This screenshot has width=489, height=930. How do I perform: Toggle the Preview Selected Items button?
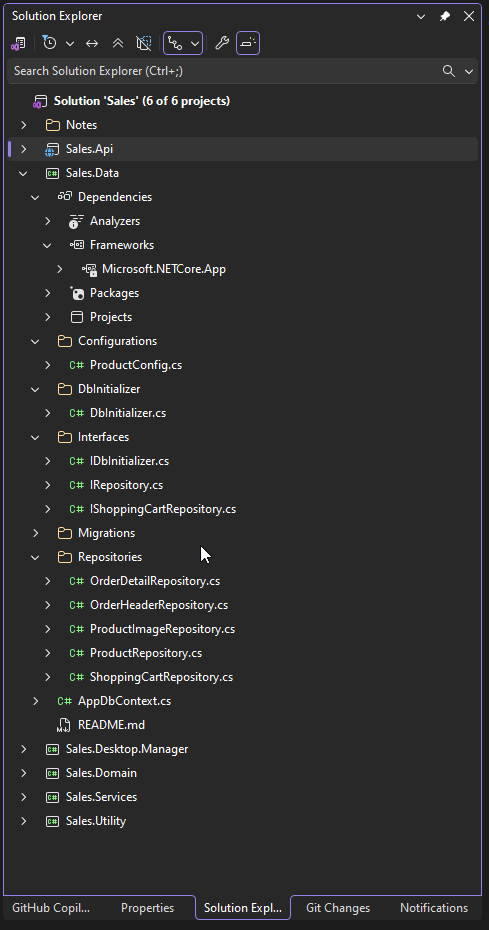click(x=248, y=43)
